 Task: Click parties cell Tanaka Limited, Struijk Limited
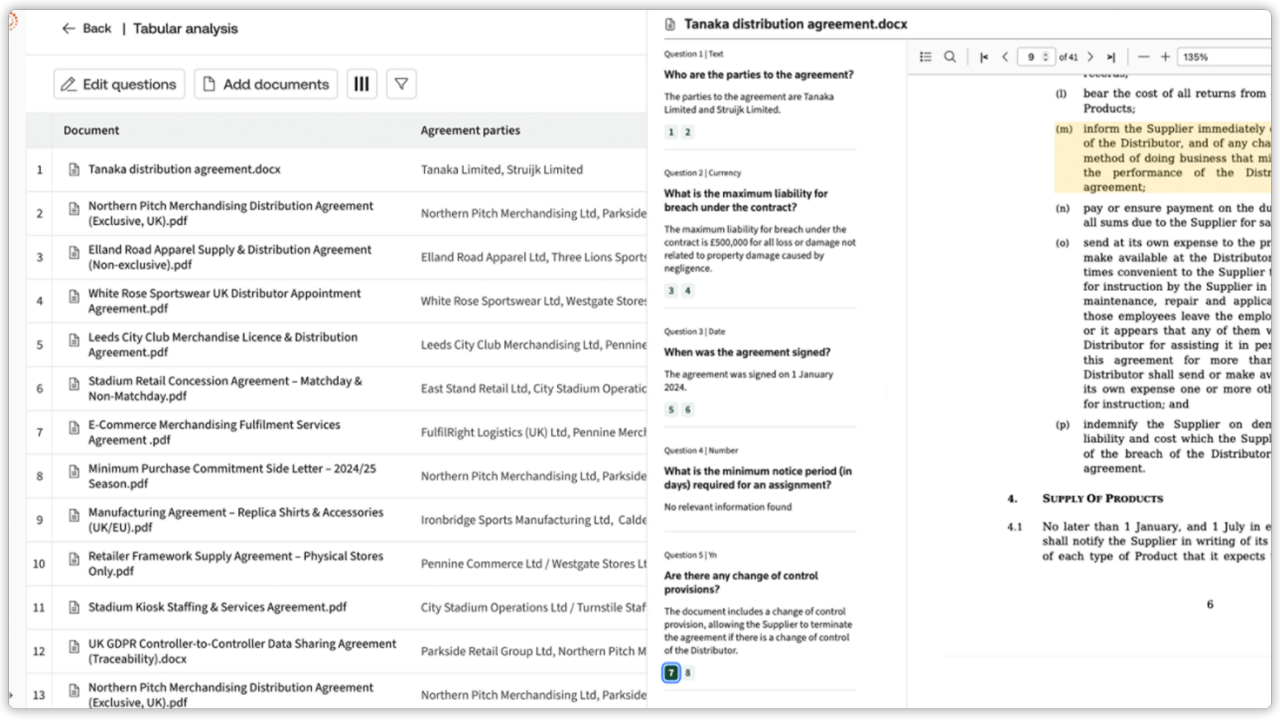click(502, 170)
